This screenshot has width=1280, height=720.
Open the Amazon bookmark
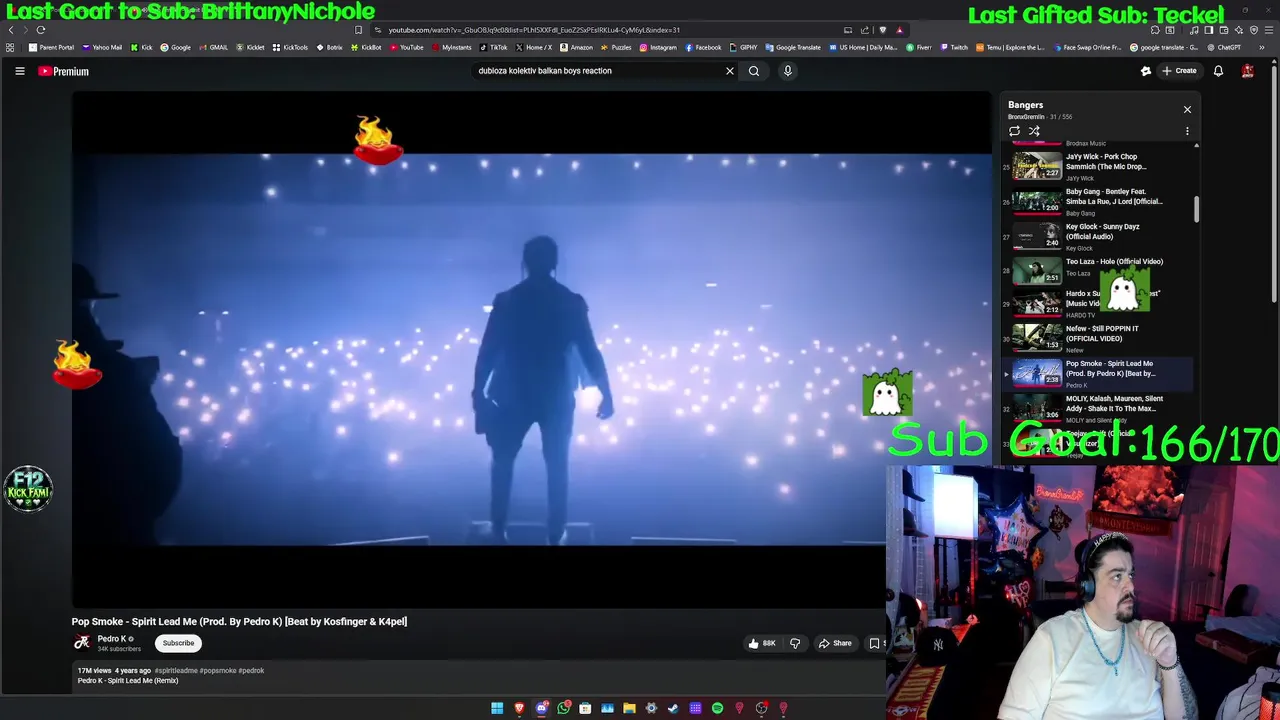576,47
